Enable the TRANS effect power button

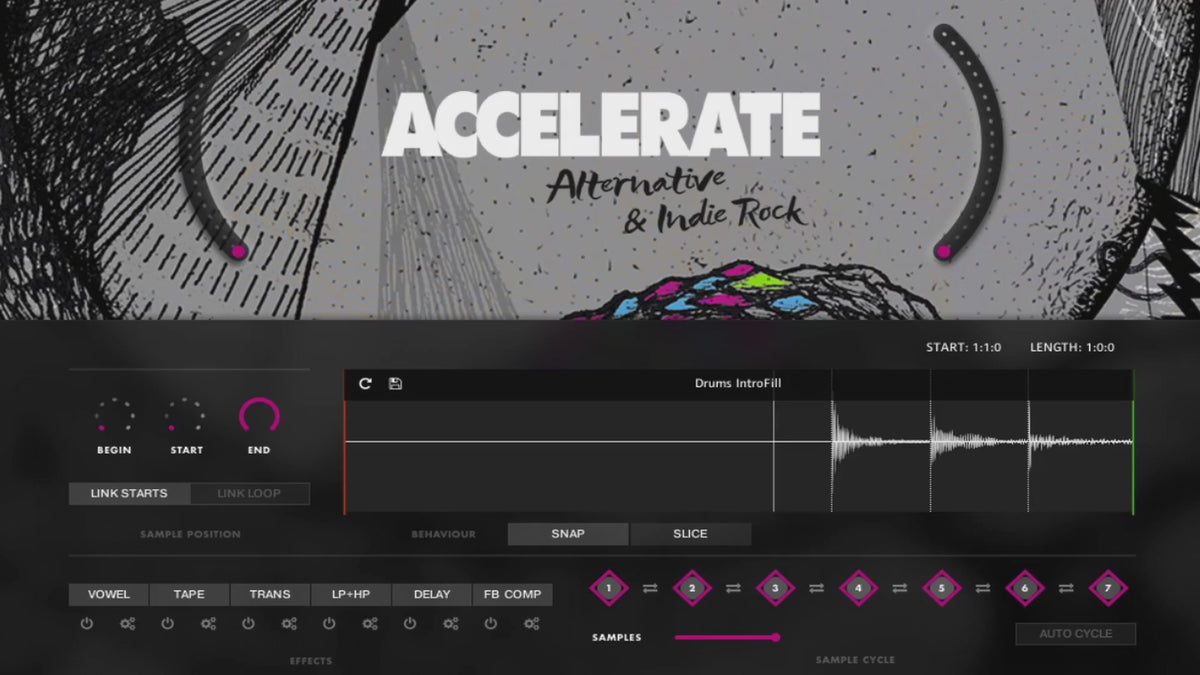pos(248,624)
